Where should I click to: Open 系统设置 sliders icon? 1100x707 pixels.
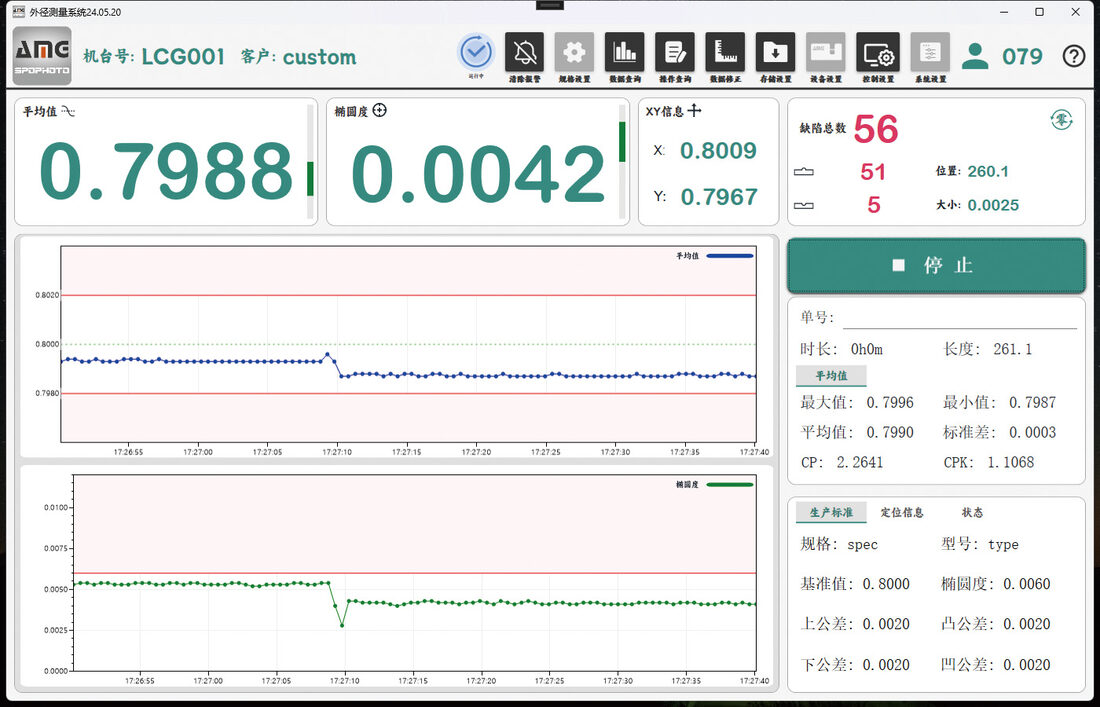pos(930,52)
